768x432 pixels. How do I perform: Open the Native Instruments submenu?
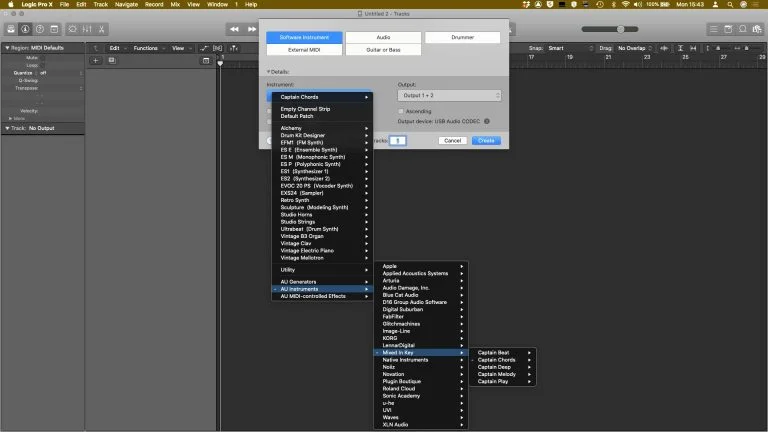(421, 360)
